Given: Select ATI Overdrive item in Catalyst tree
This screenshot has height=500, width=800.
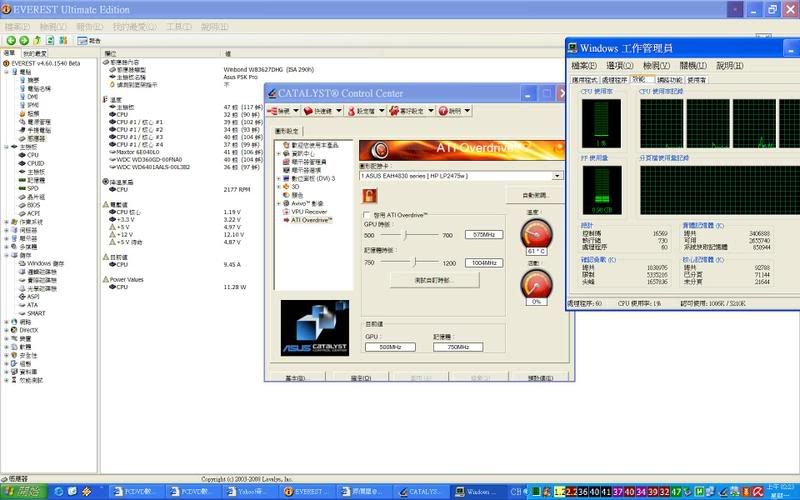Looking at the screenshot, I should pyautogui.click(x=312, y=220).
